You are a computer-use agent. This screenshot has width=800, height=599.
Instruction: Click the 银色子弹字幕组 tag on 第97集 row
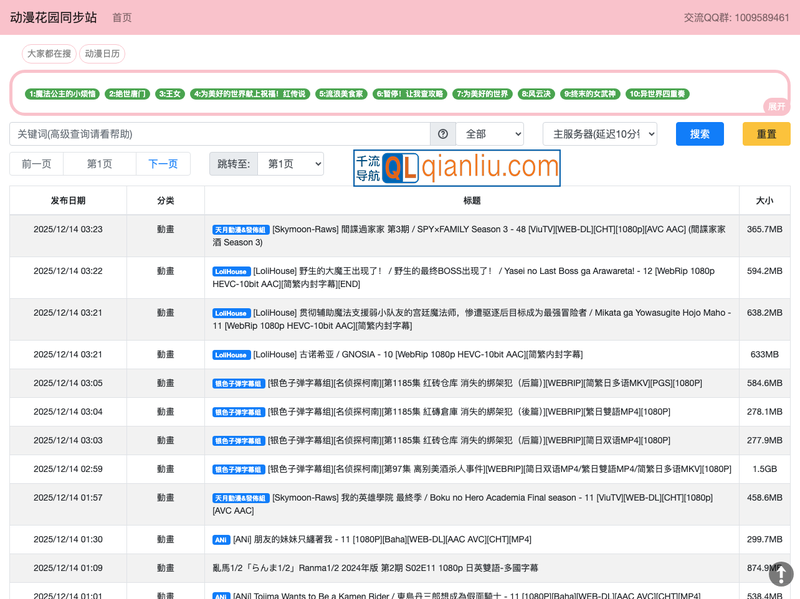[238, 469]
